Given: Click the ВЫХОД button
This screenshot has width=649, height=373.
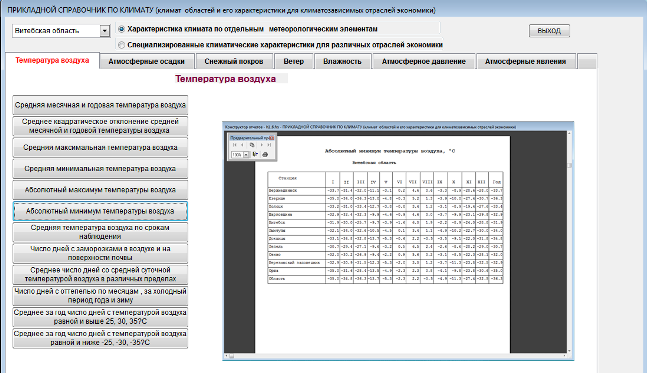Looking at the screenshot, I should point(549,31).
